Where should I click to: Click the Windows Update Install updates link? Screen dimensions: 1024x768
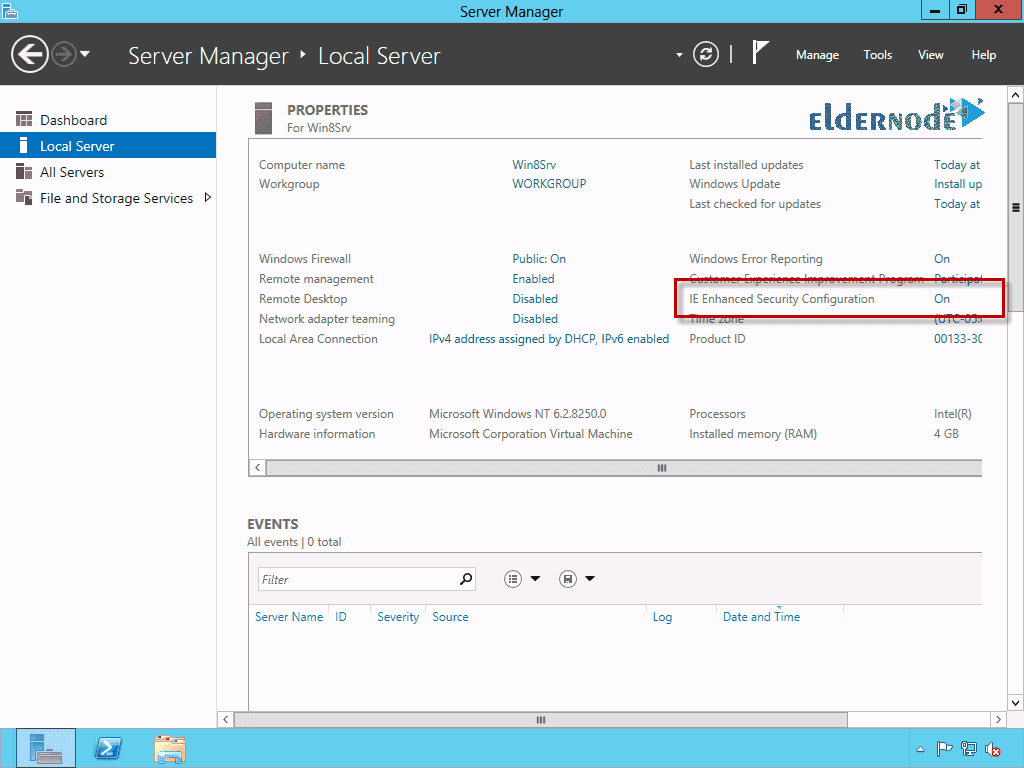pyautogui.click(x=957, y=184)
